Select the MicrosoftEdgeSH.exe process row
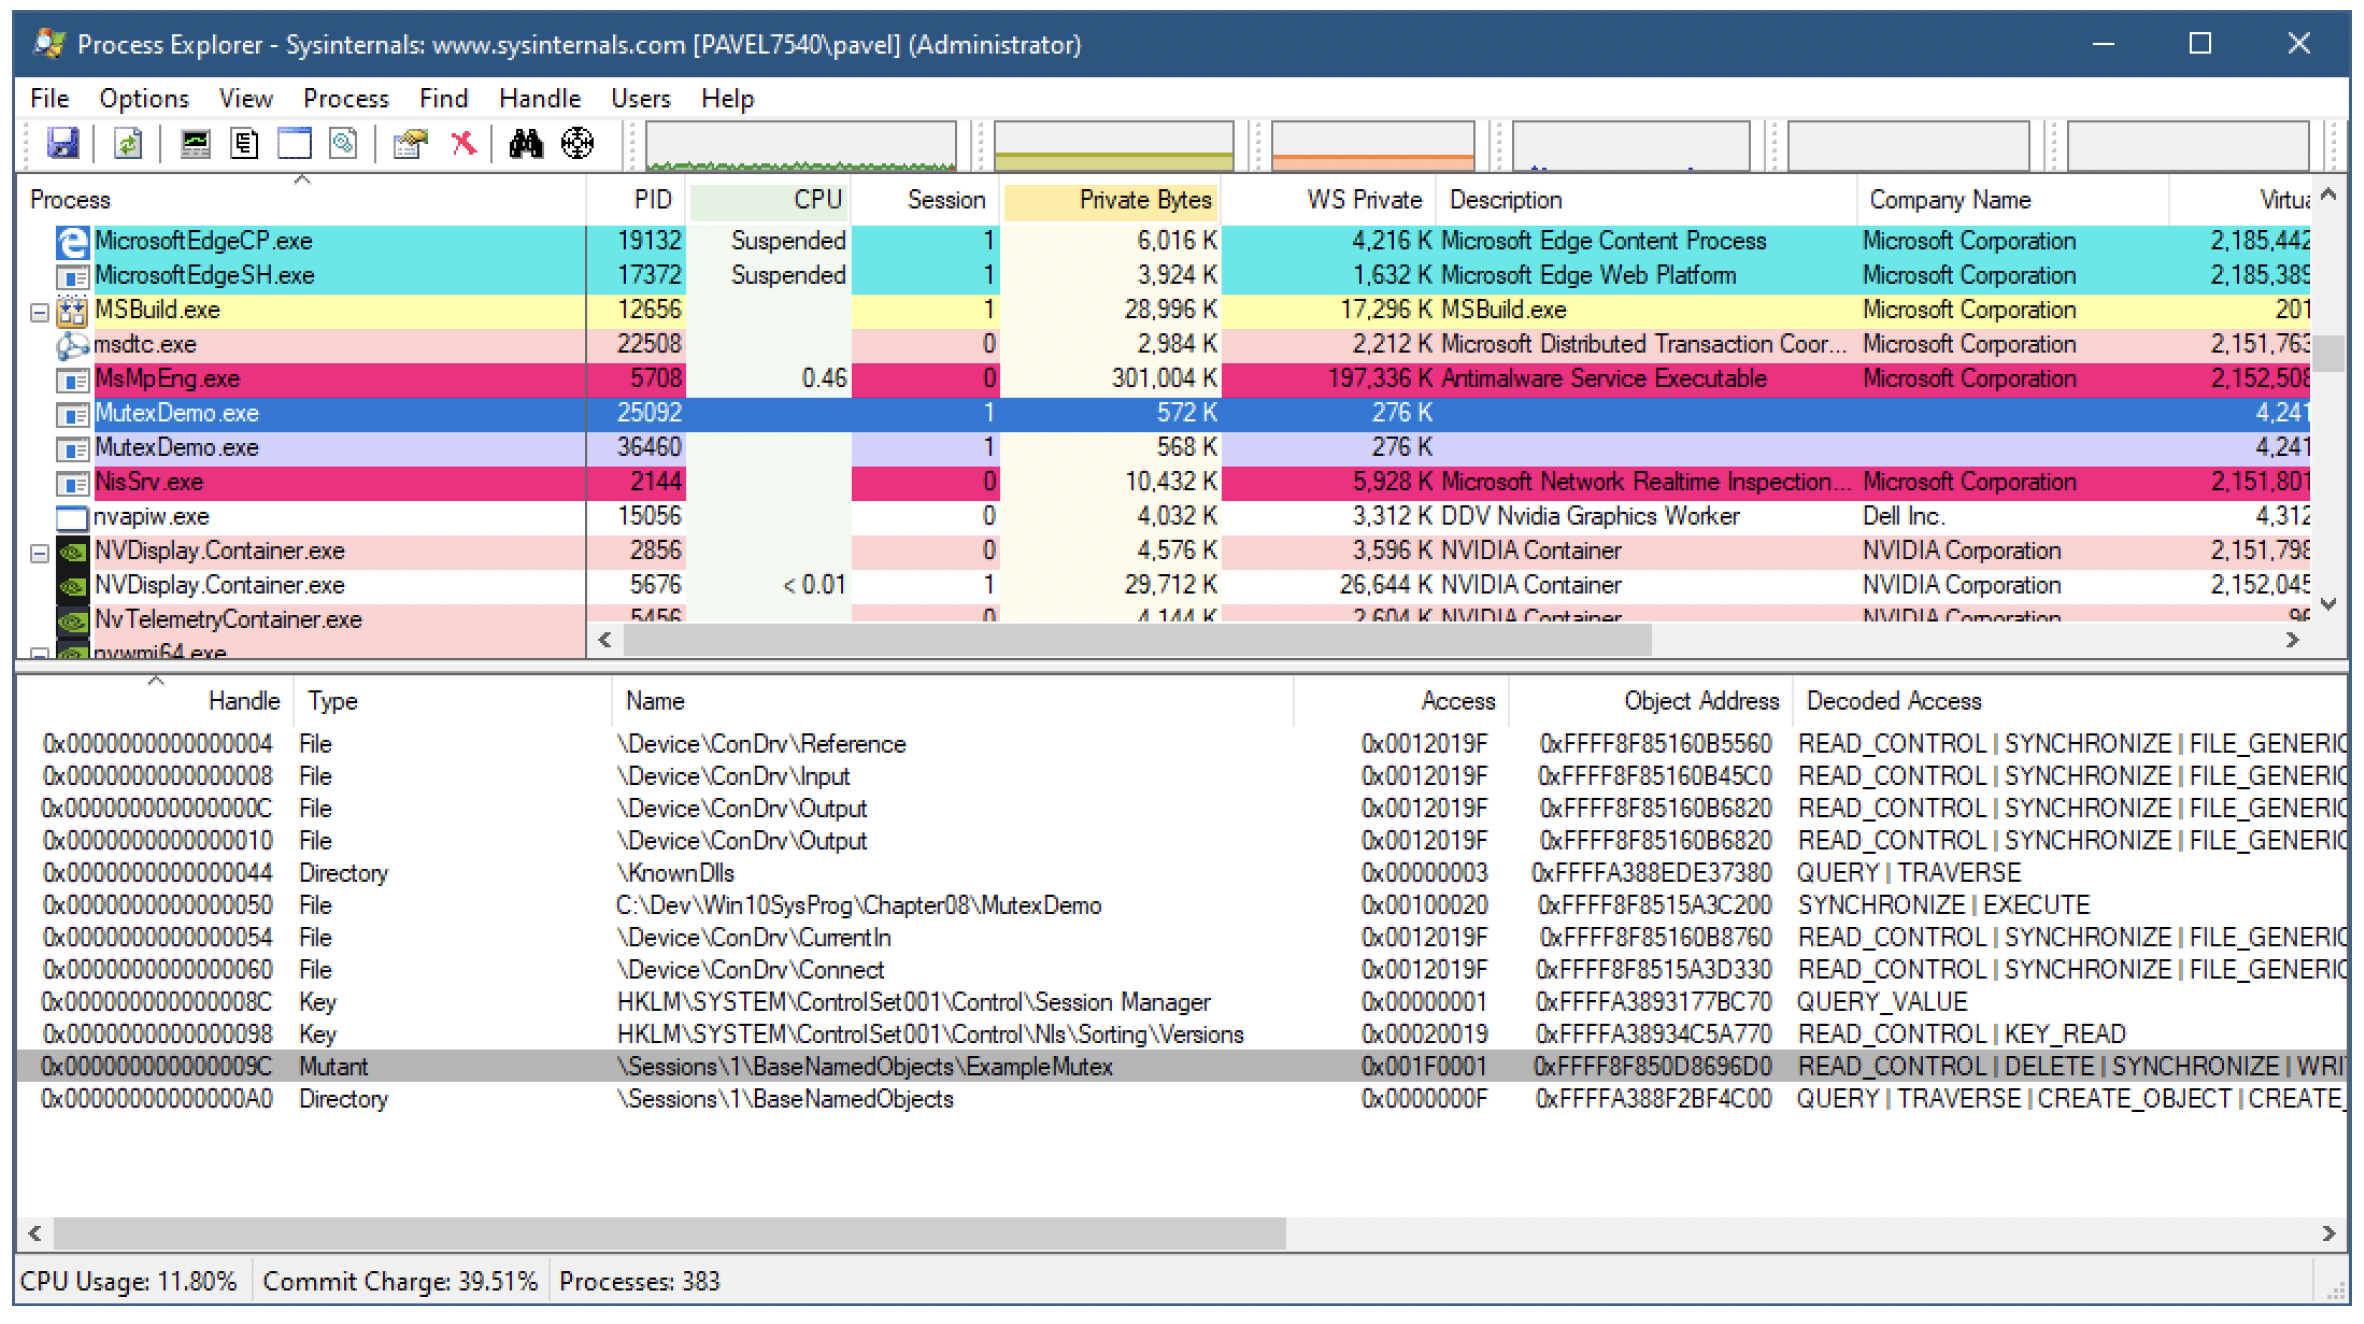The height and width of the screenshot is (1324, 2364). (1164, 276)
